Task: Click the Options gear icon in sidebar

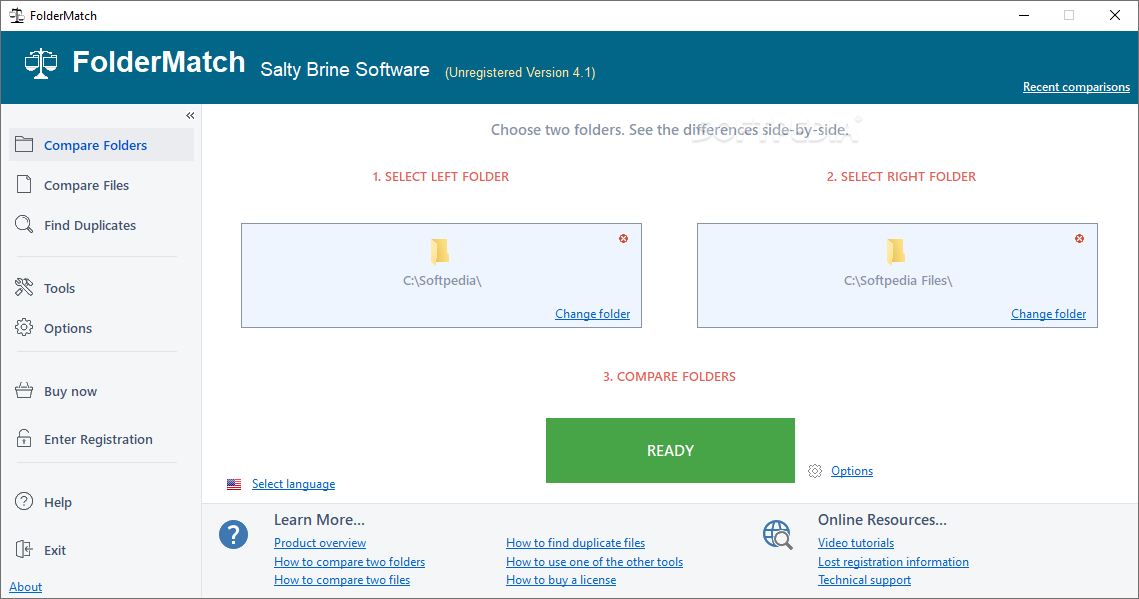Action: click(x=24, y=327)
